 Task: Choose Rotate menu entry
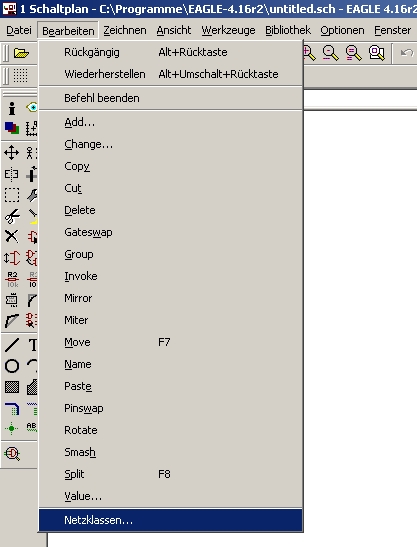171,430
